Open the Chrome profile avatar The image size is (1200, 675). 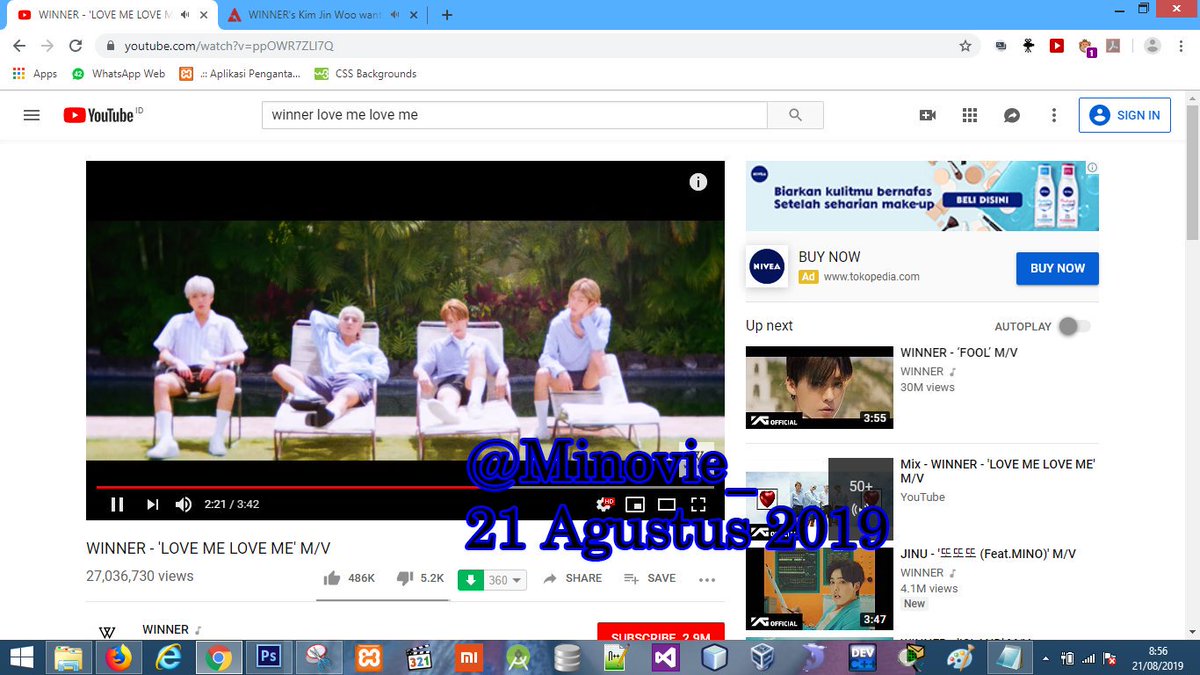click(1152, 46)
